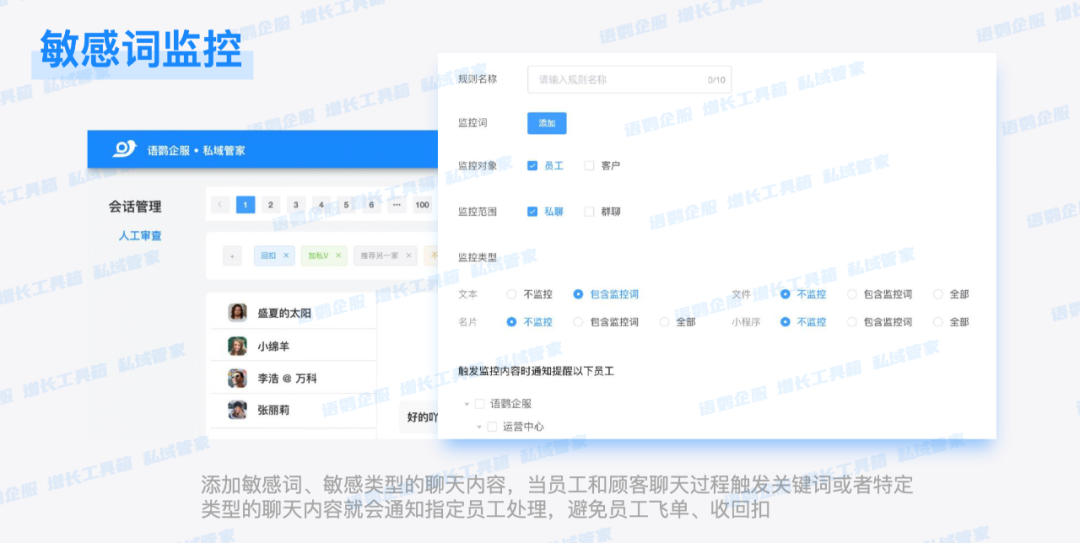
Task: Click the pagination ellipsis for more pages
Action: tap(396, 205)
